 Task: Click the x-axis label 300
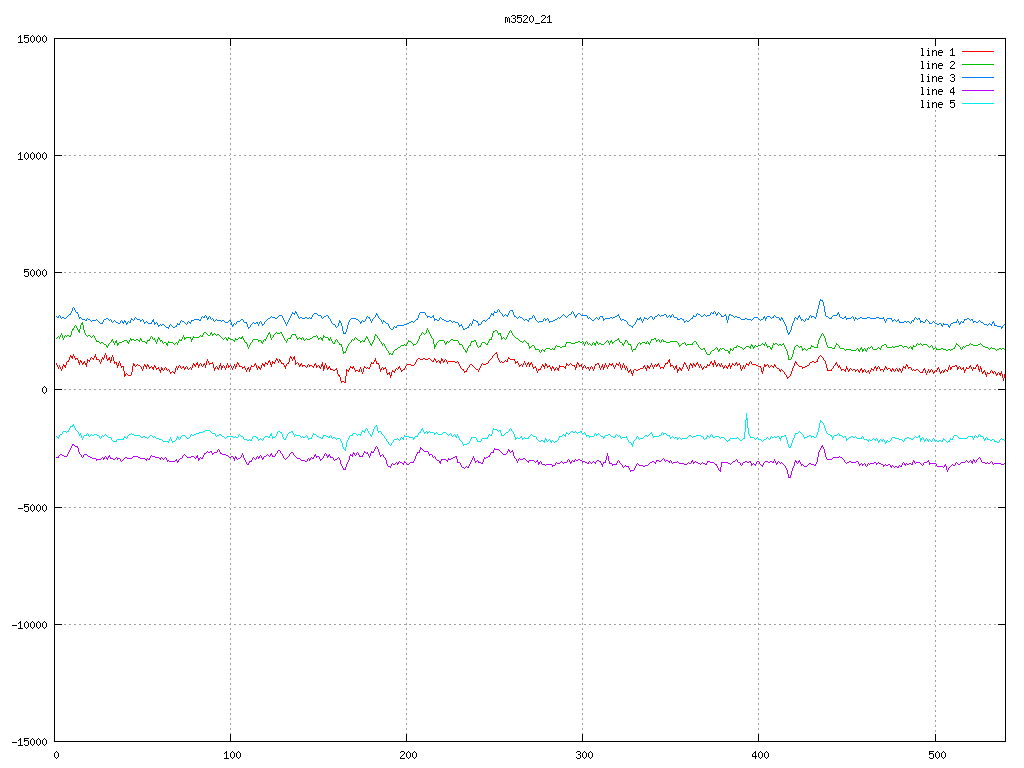click(x=584, y=756)
